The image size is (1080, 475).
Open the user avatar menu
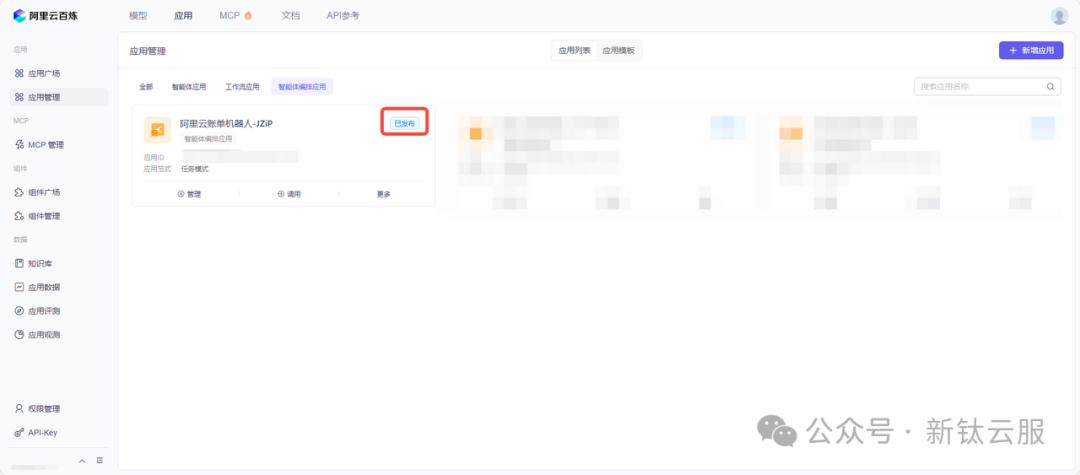[x=1059, y=16]
